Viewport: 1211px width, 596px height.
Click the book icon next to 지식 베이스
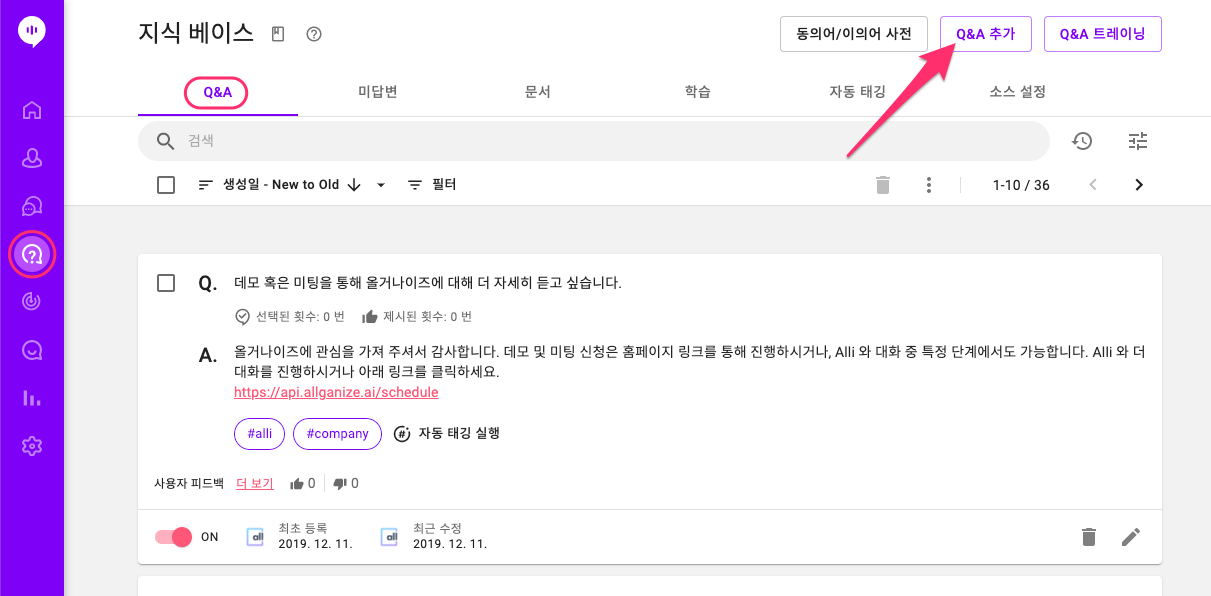click(278, 34)
